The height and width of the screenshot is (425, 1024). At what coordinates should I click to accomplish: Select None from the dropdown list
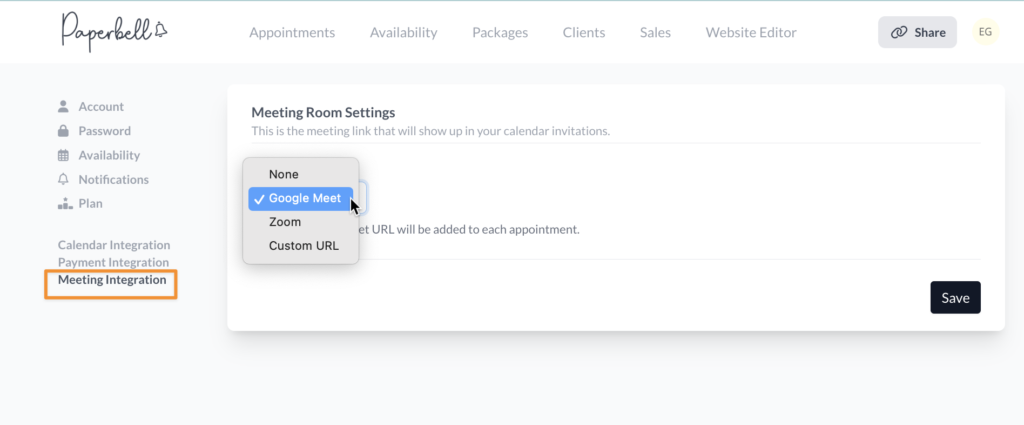(284, 174)
